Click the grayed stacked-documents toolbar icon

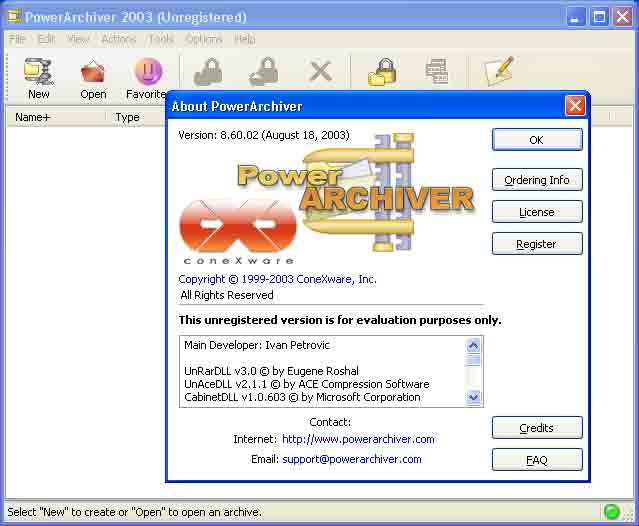437,72
